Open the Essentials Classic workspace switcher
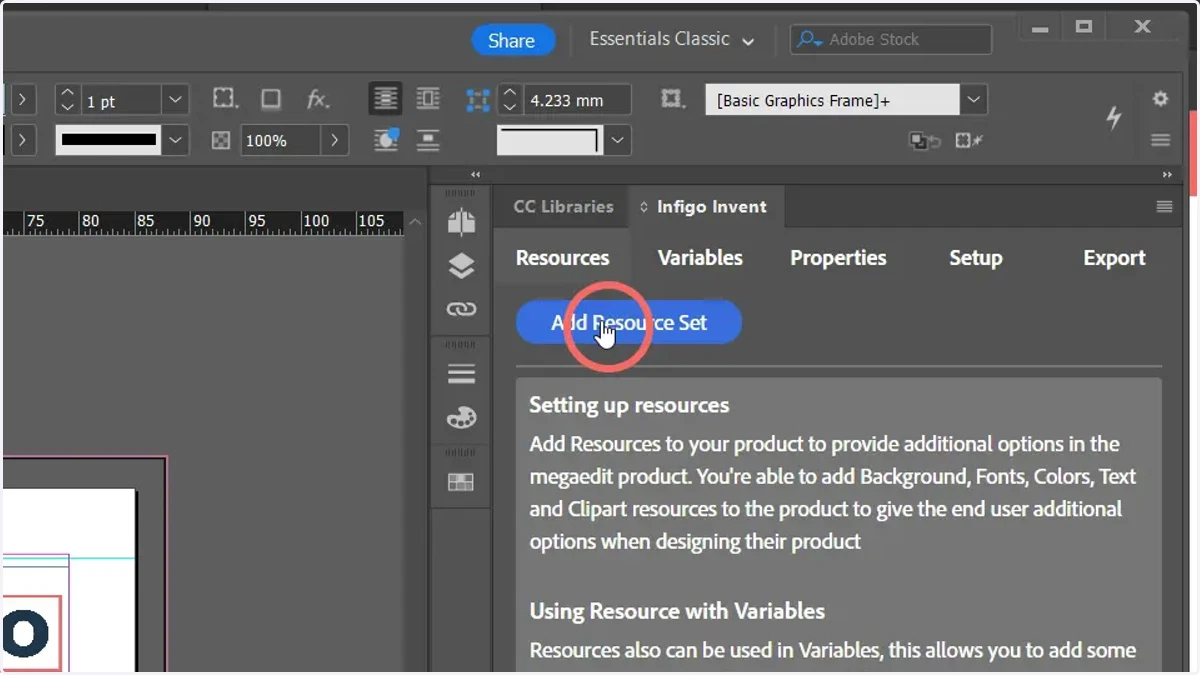Screen dimensions: 1200x675 pos(672,39)
